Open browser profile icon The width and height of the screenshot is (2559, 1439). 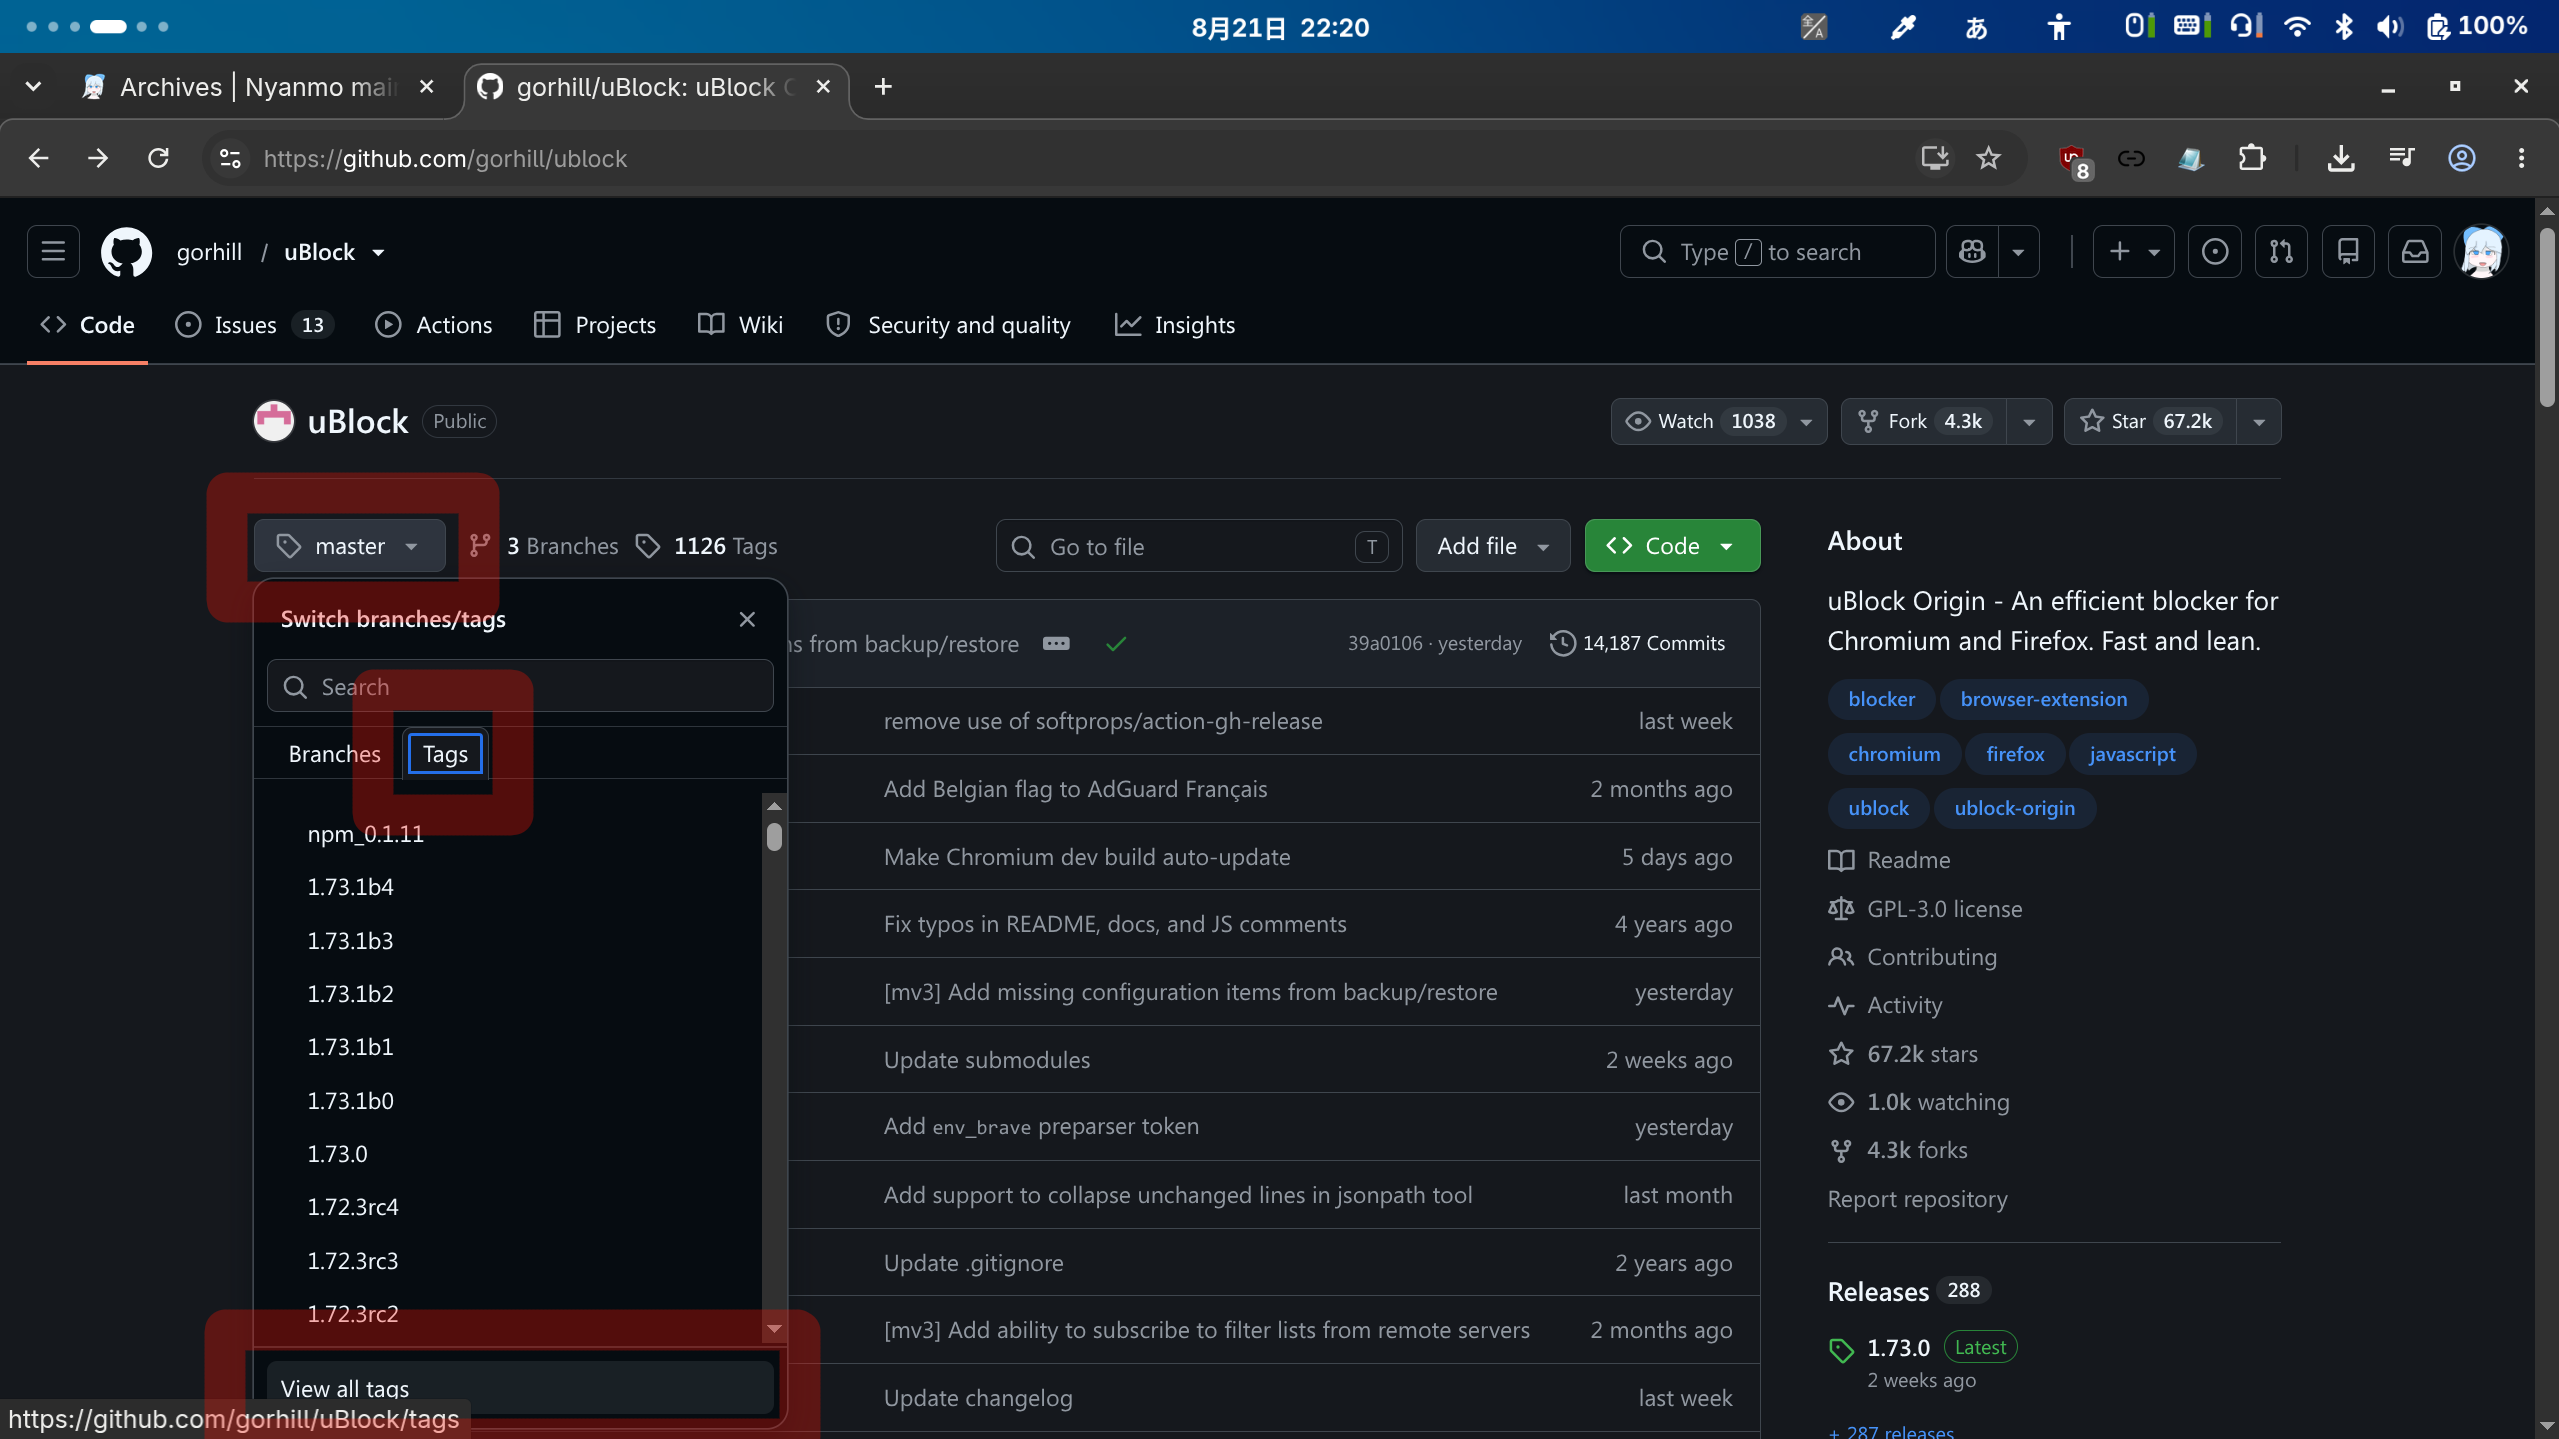pyautogui.click(x=2461, y=158)
